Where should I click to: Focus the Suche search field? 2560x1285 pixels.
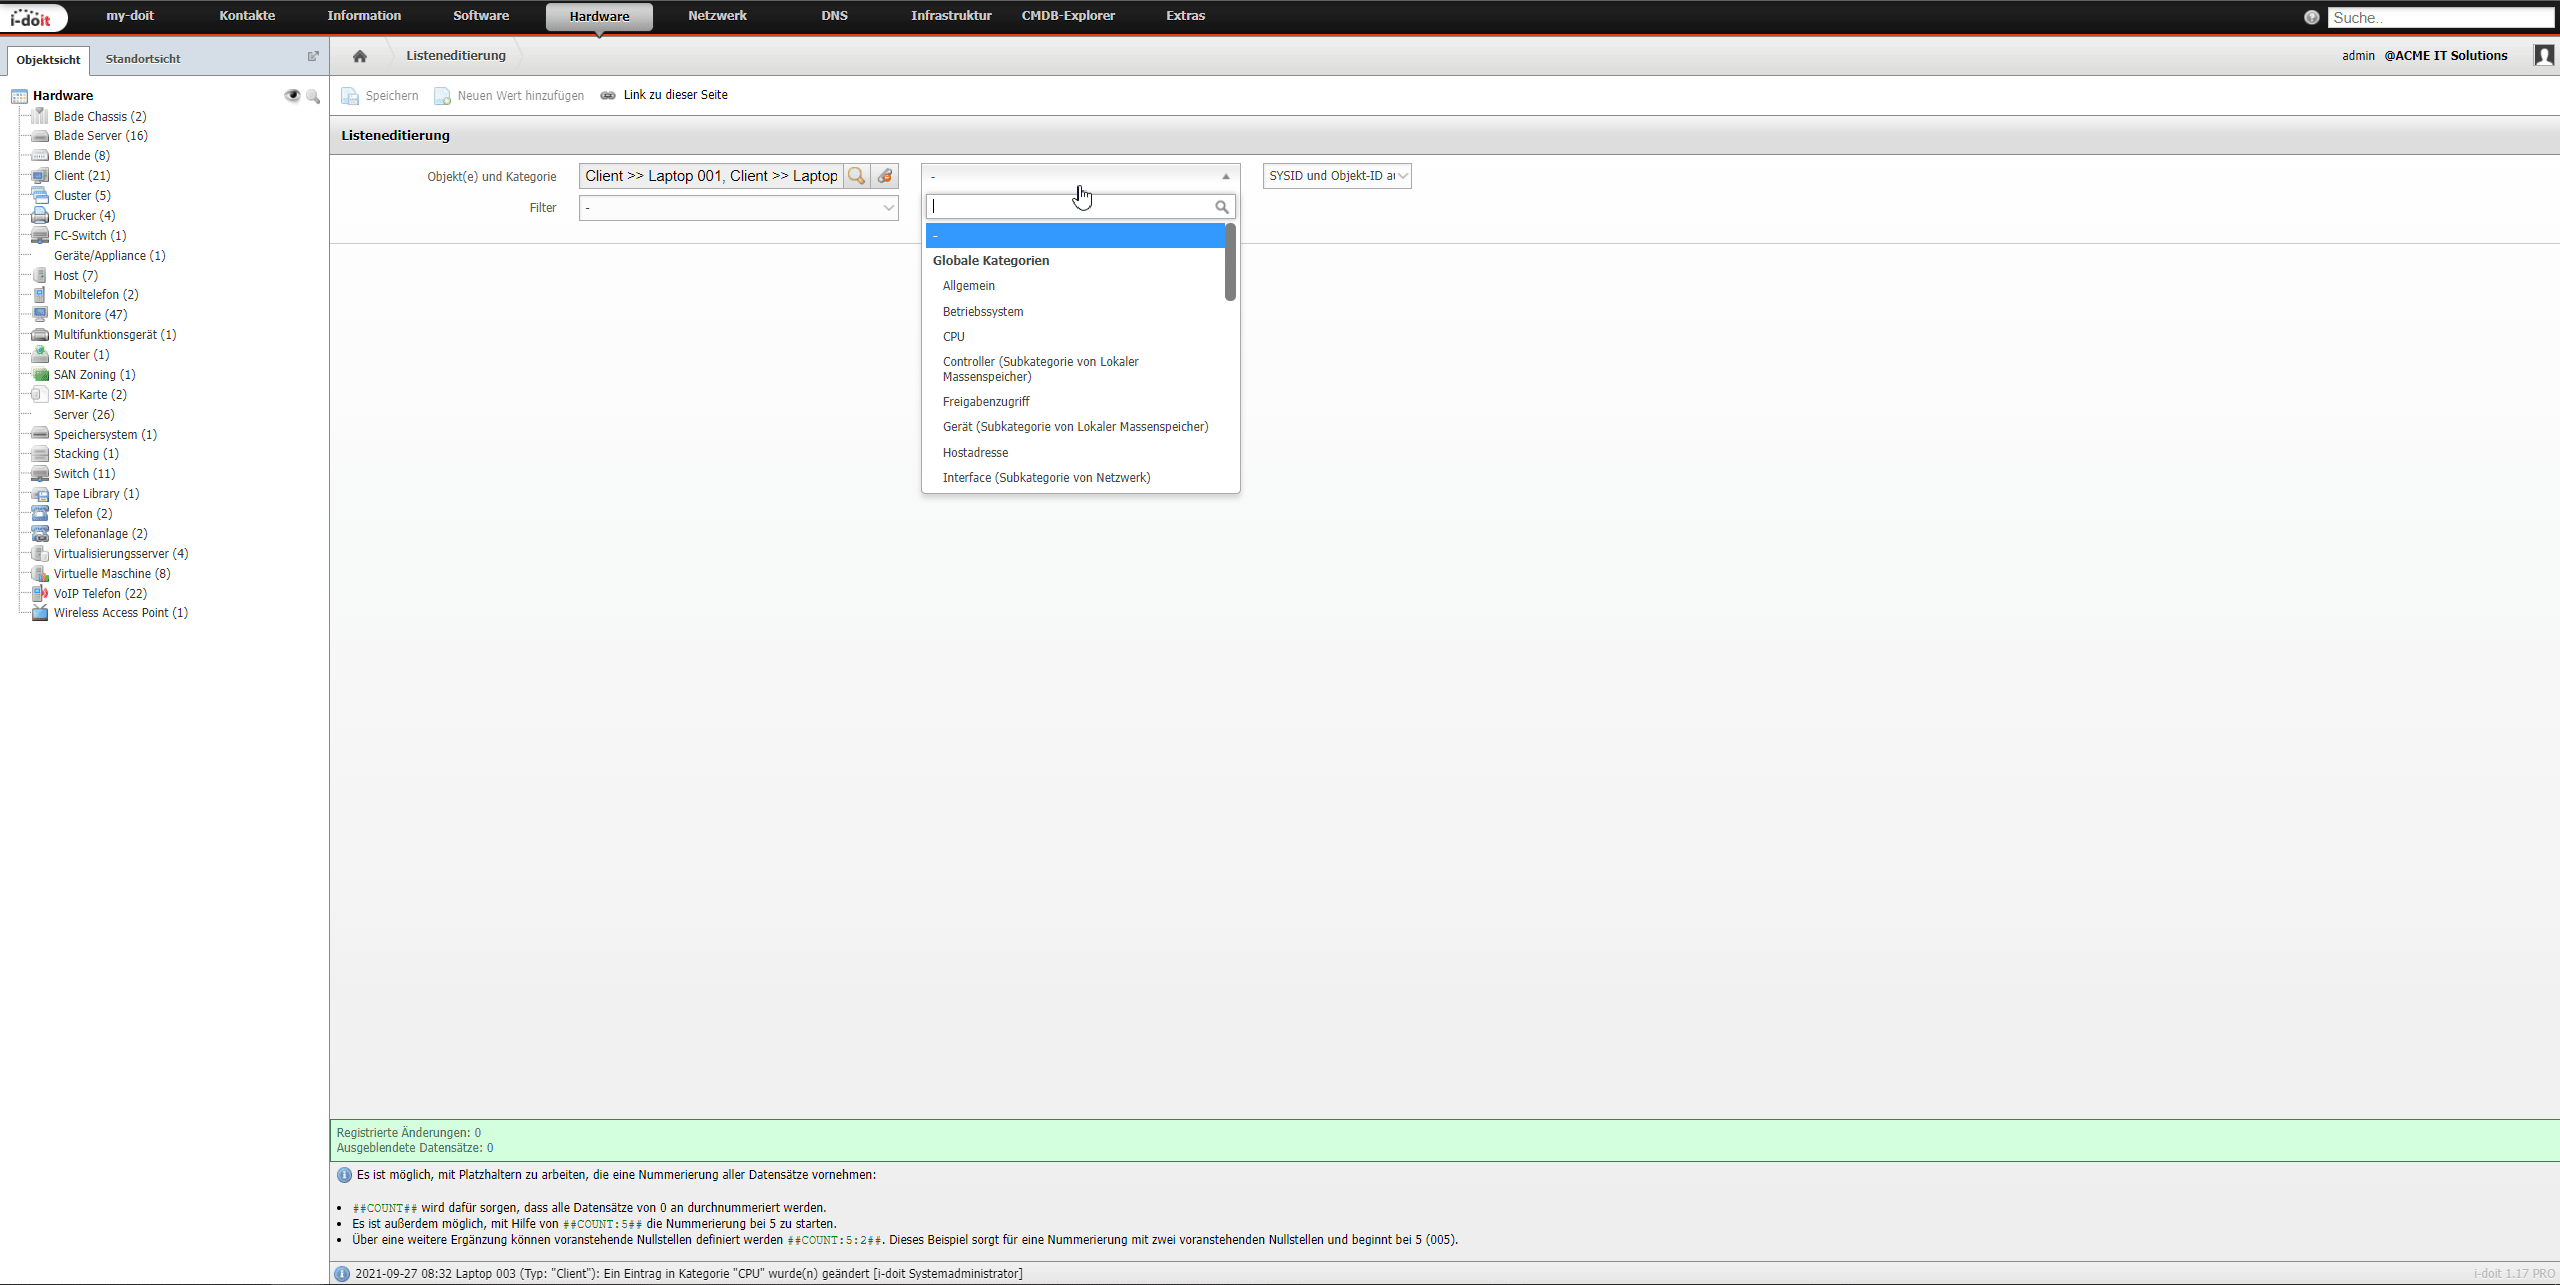[2440, 18]
